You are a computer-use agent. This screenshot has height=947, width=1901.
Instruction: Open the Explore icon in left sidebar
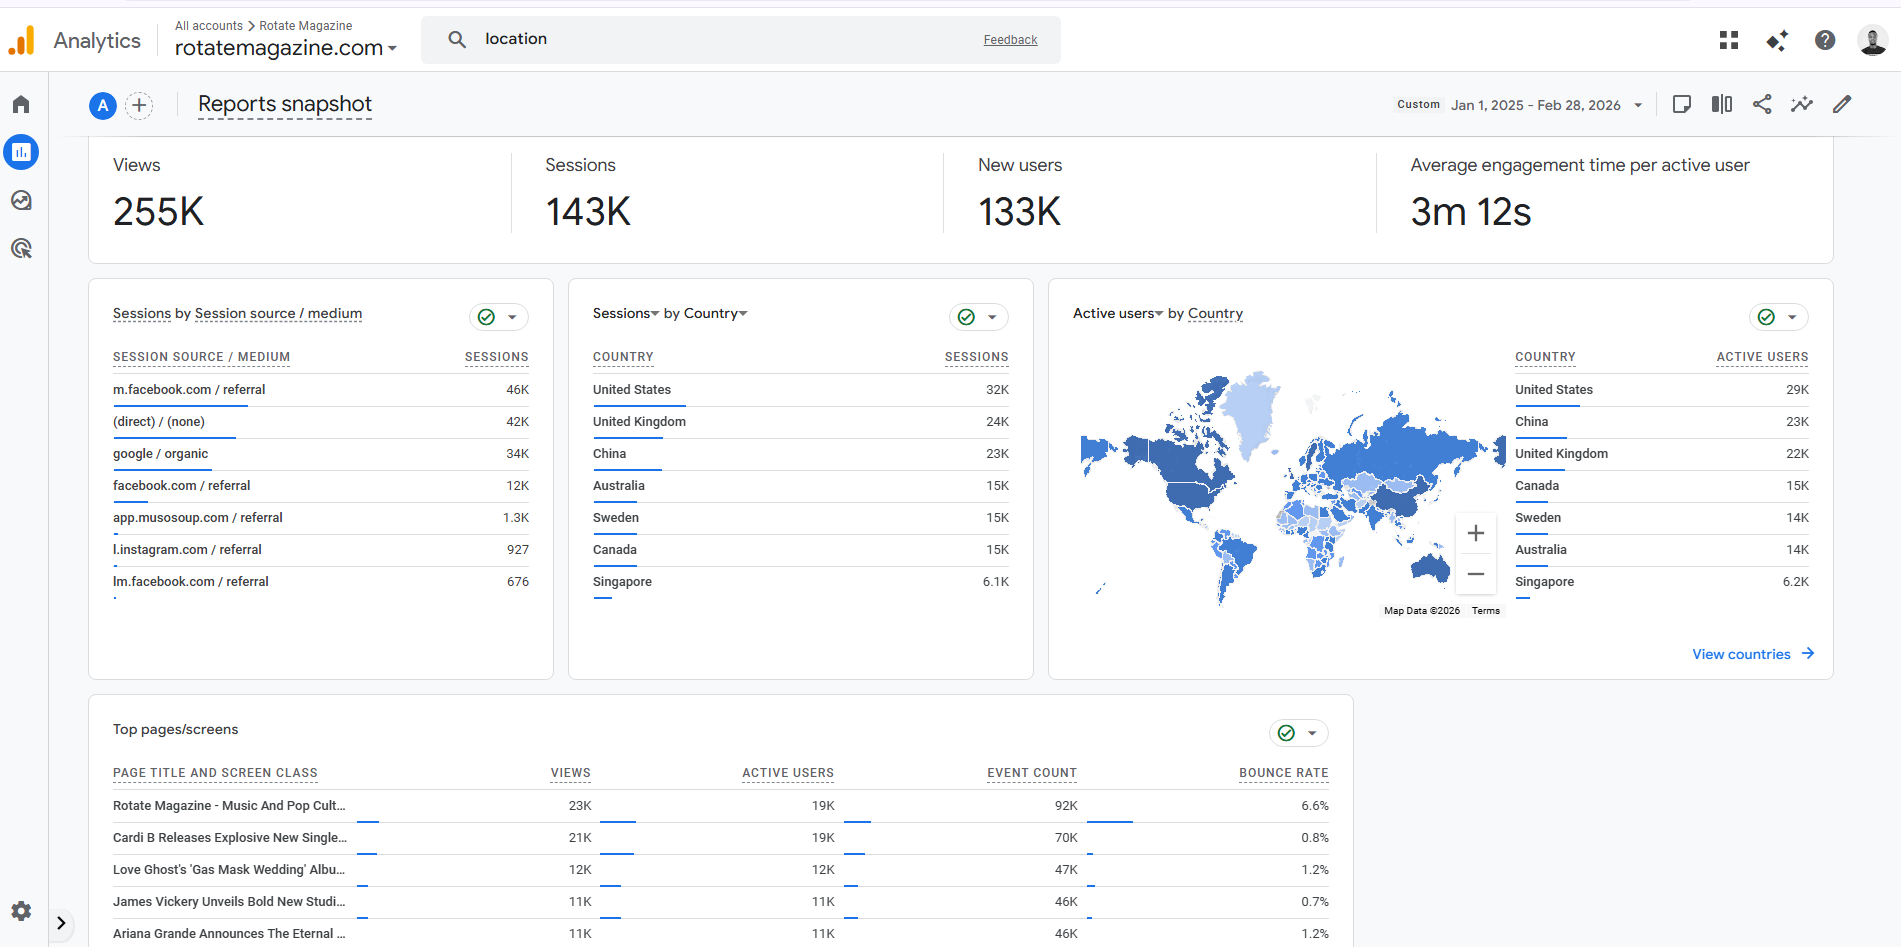pyautogui.click(x=21, y=201)
